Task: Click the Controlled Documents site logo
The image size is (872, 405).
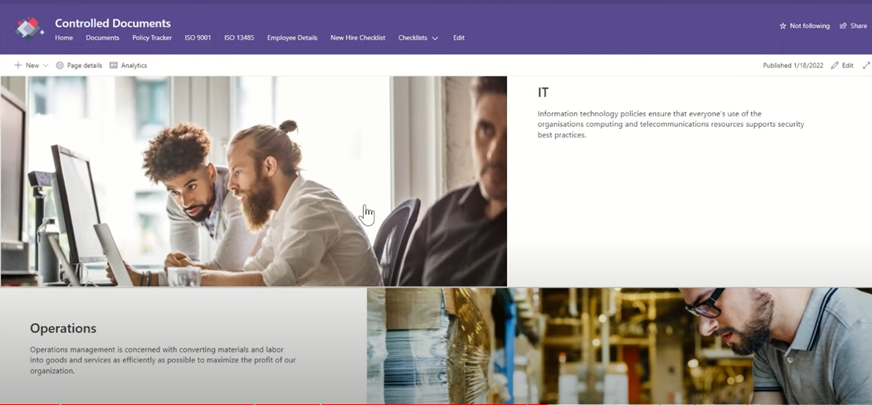Action: pyautogui.click(x=29, y=28)
